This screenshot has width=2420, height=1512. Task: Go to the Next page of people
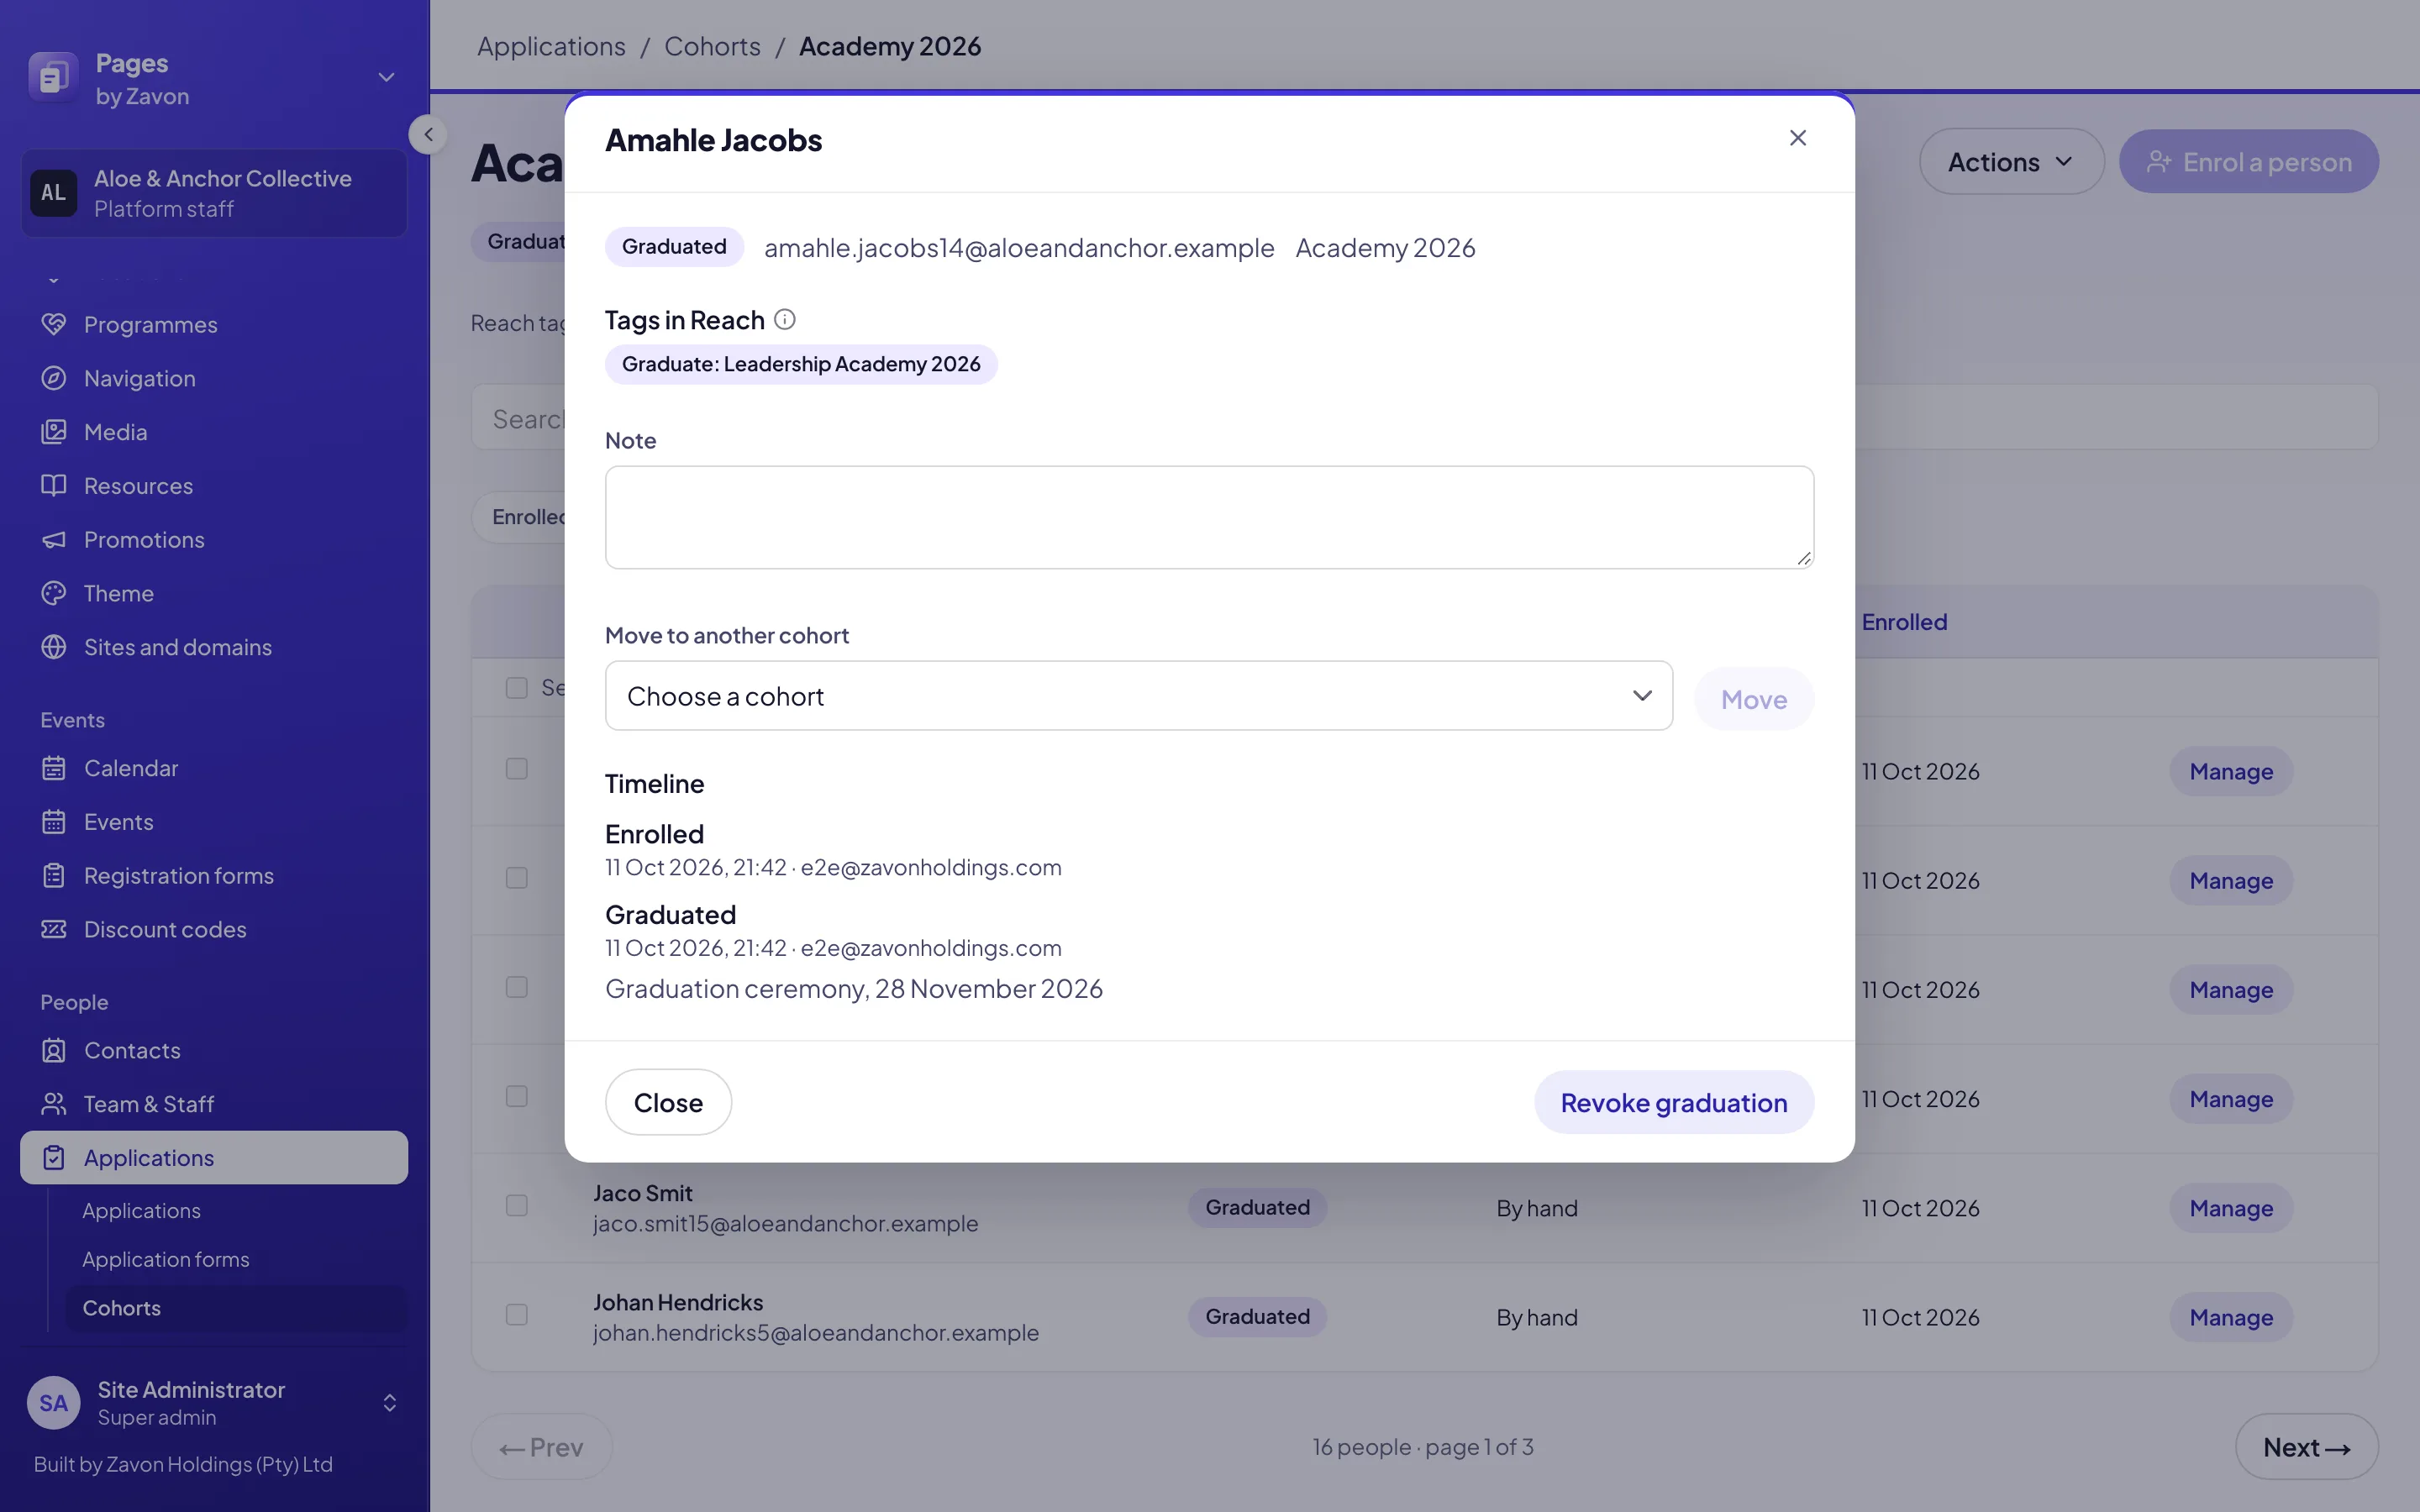[x=2307, y=1447]
